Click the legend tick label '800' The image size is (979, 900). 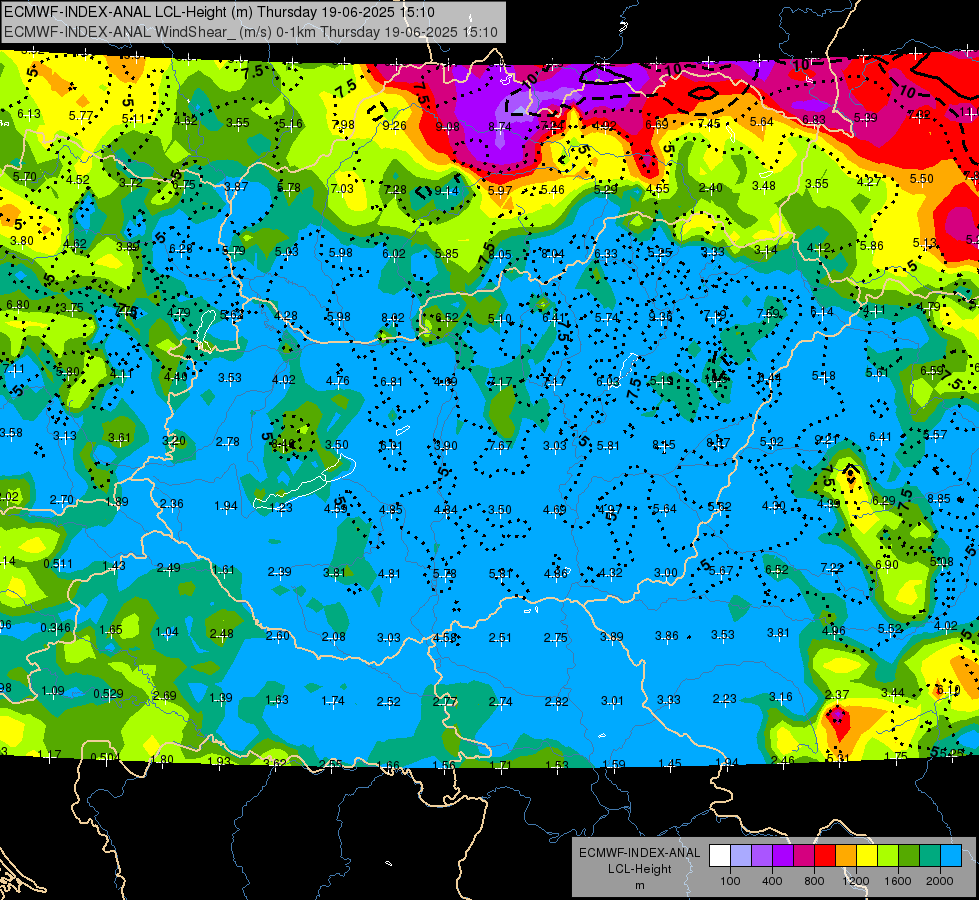click(x=814, y=881)
